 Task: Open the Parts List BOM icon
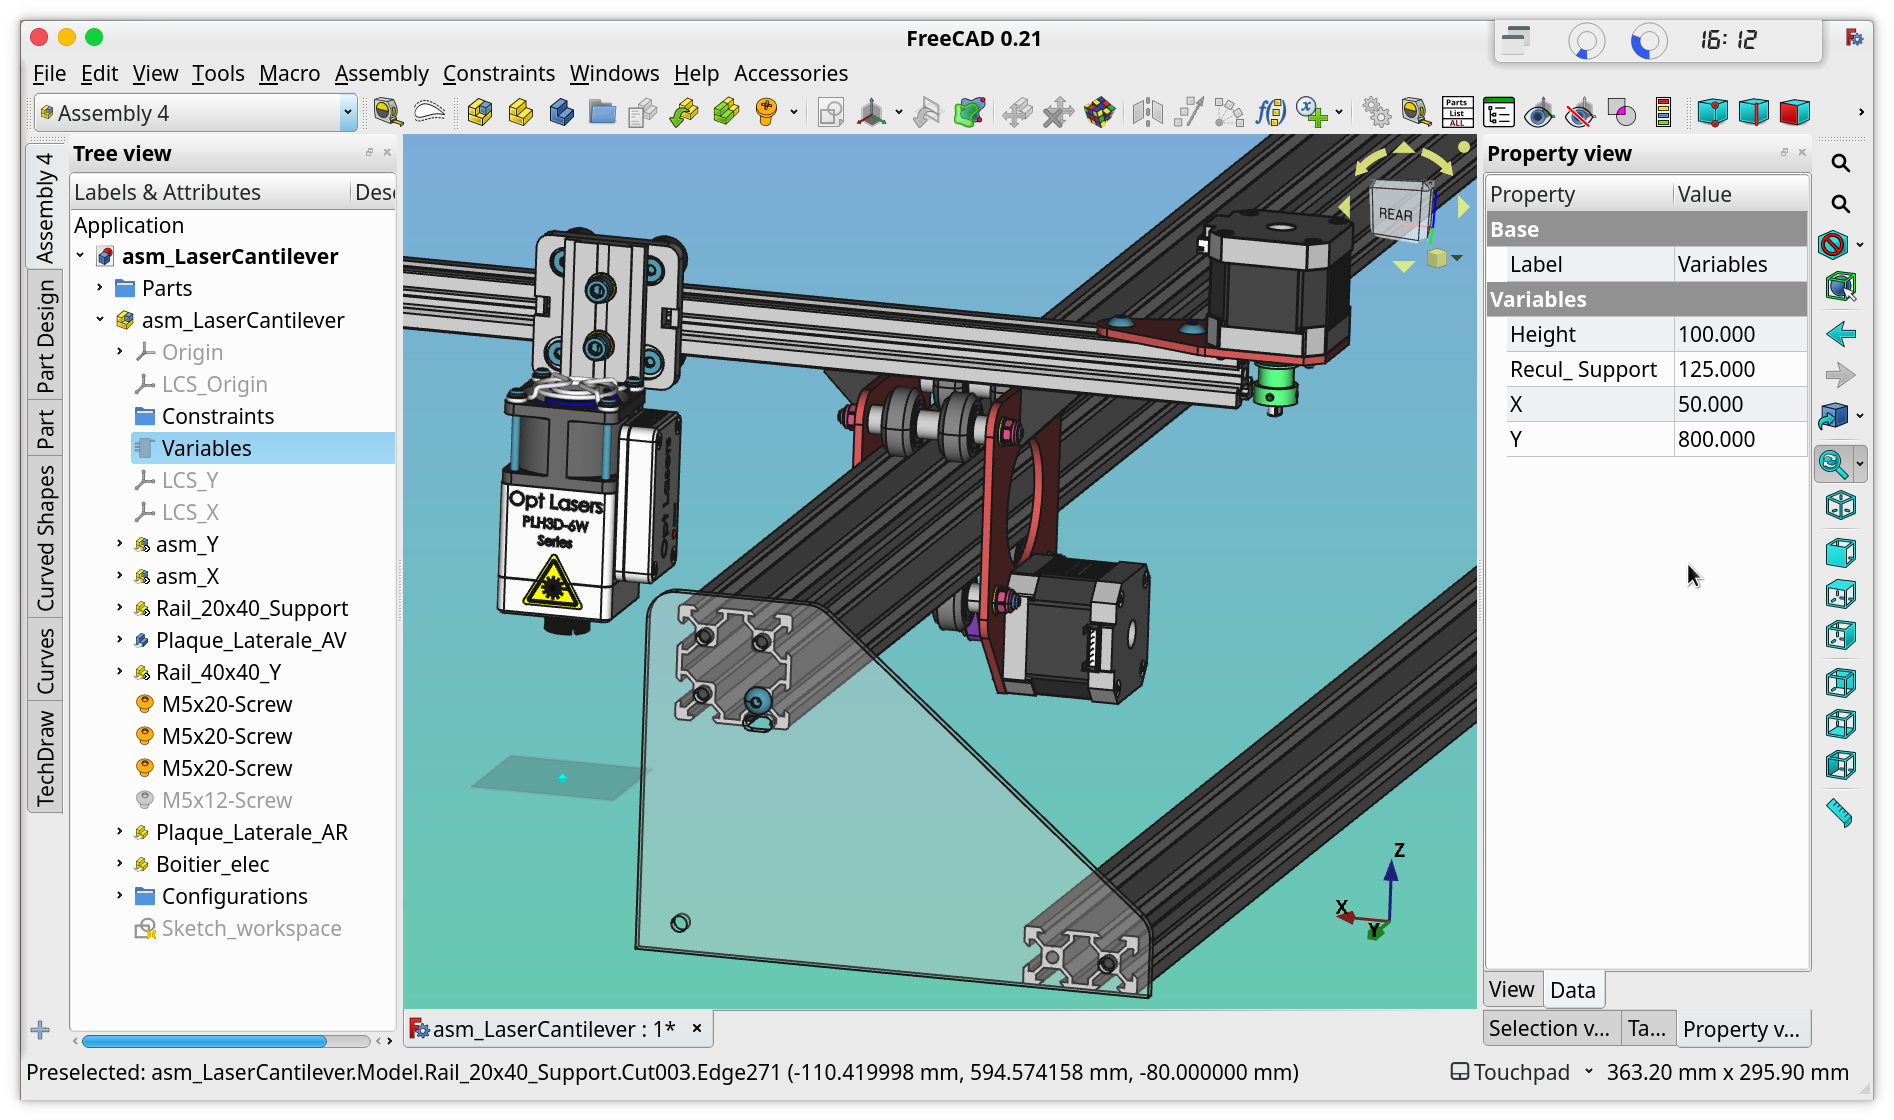pos(1457,112)
